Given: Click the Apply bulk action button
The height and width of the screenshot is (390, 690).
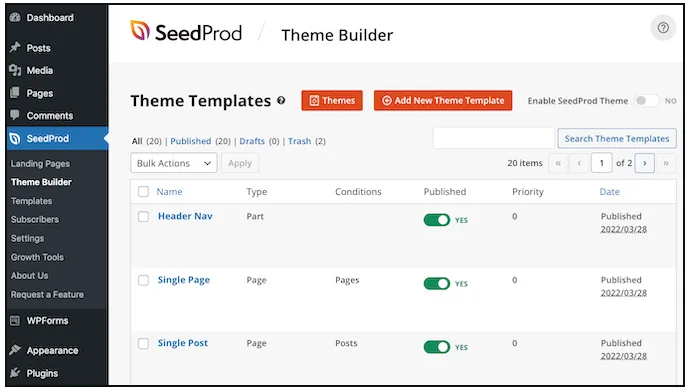Looking at the screenshot, I should [240, 163].
